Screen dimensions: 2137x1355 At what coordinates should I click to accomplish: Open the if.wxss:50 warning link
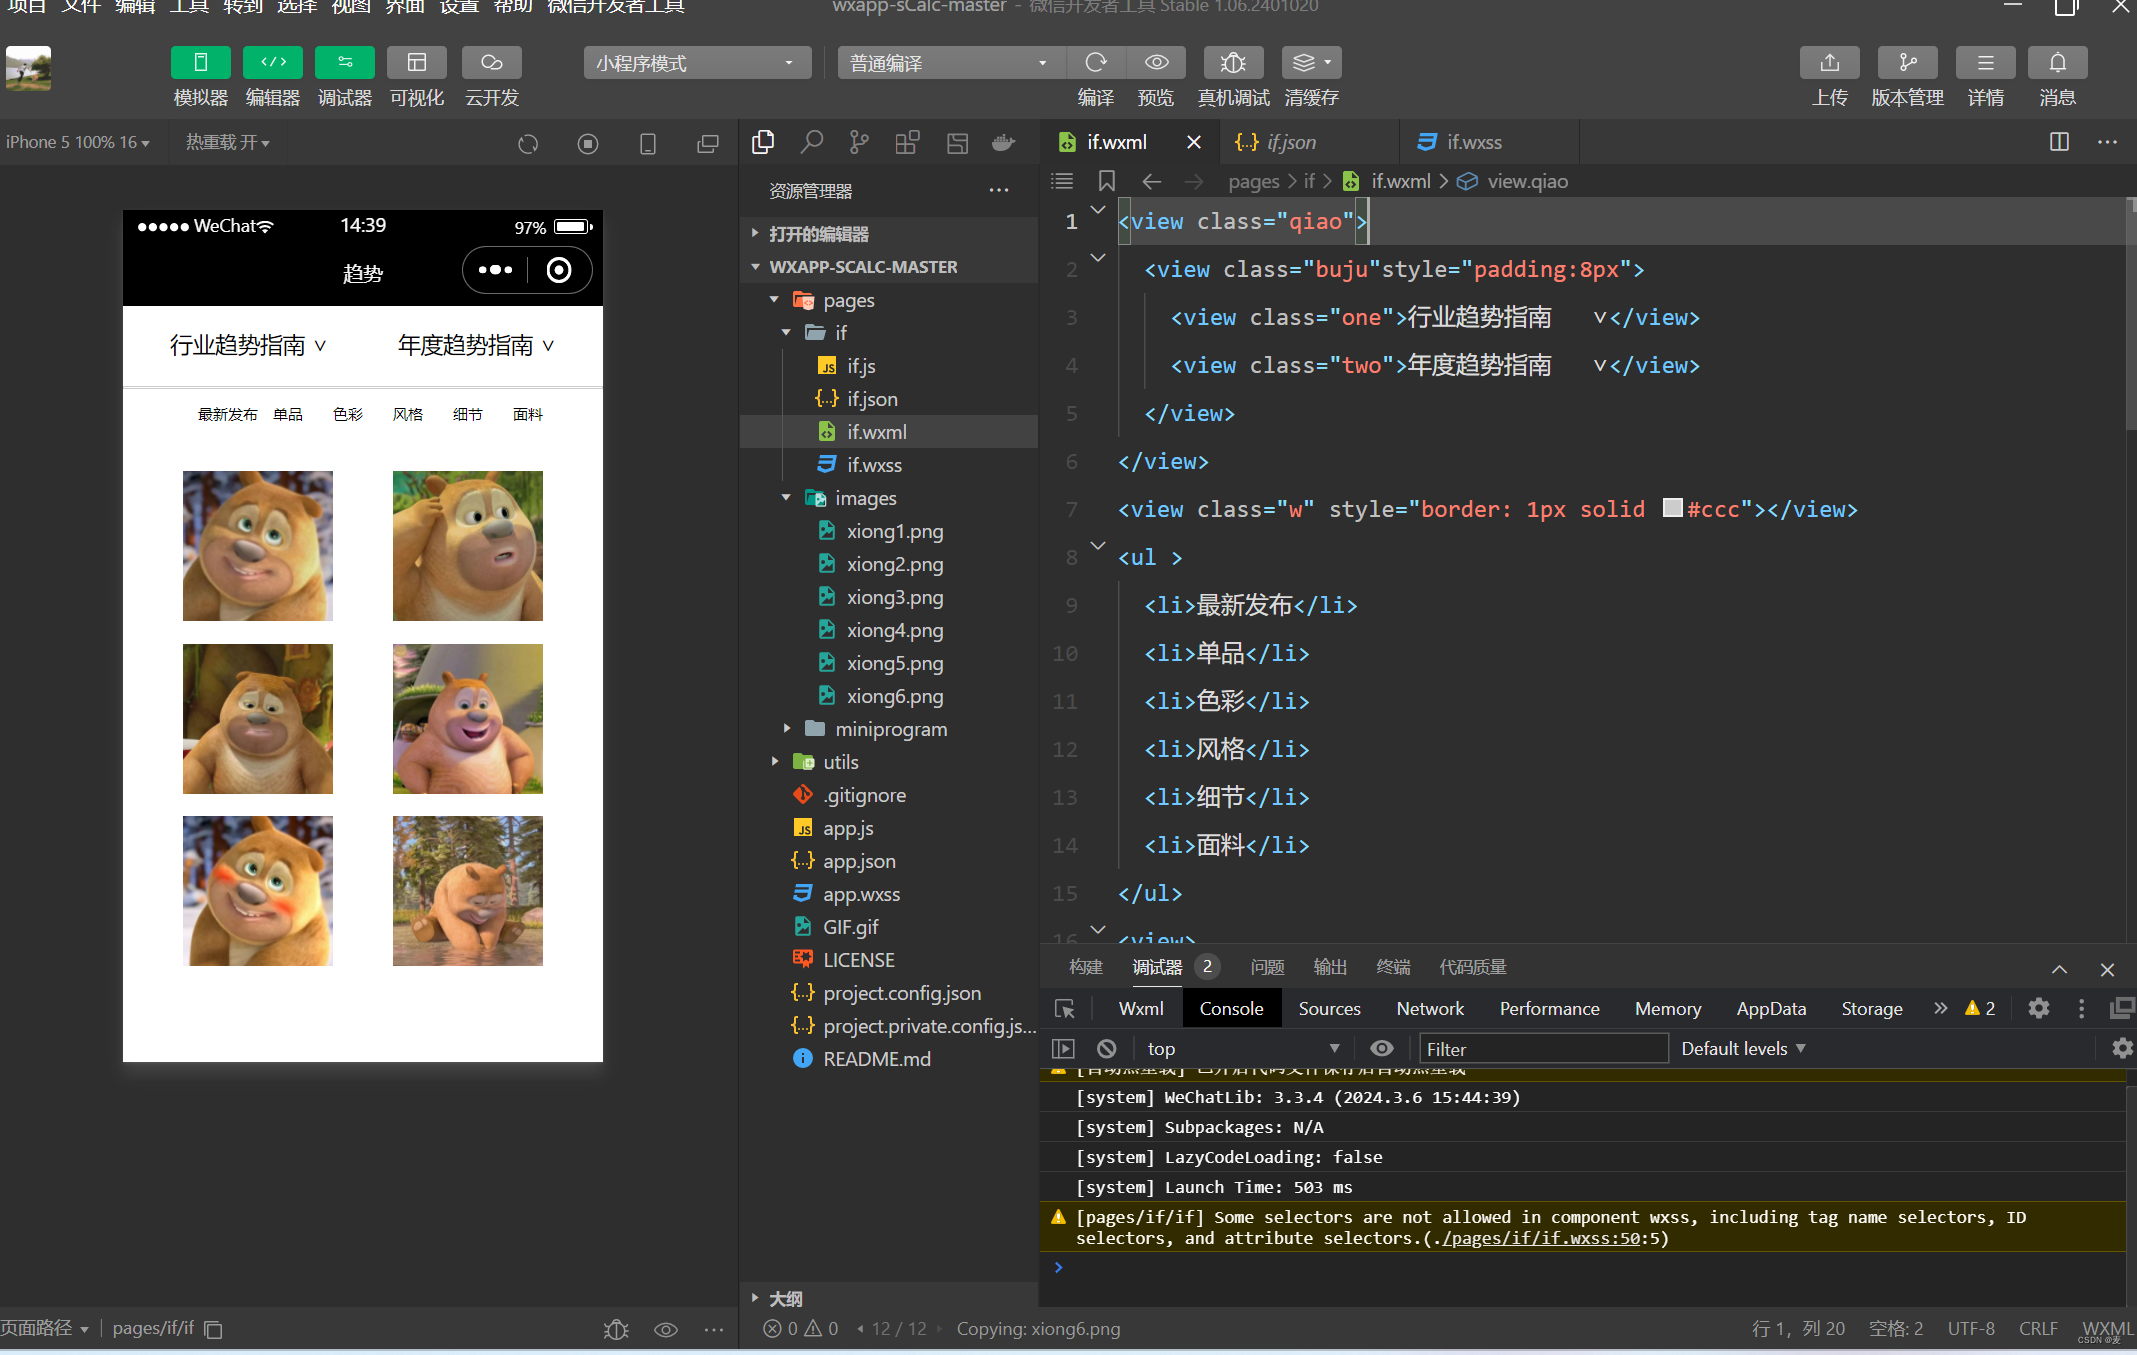point(1542,1238)
